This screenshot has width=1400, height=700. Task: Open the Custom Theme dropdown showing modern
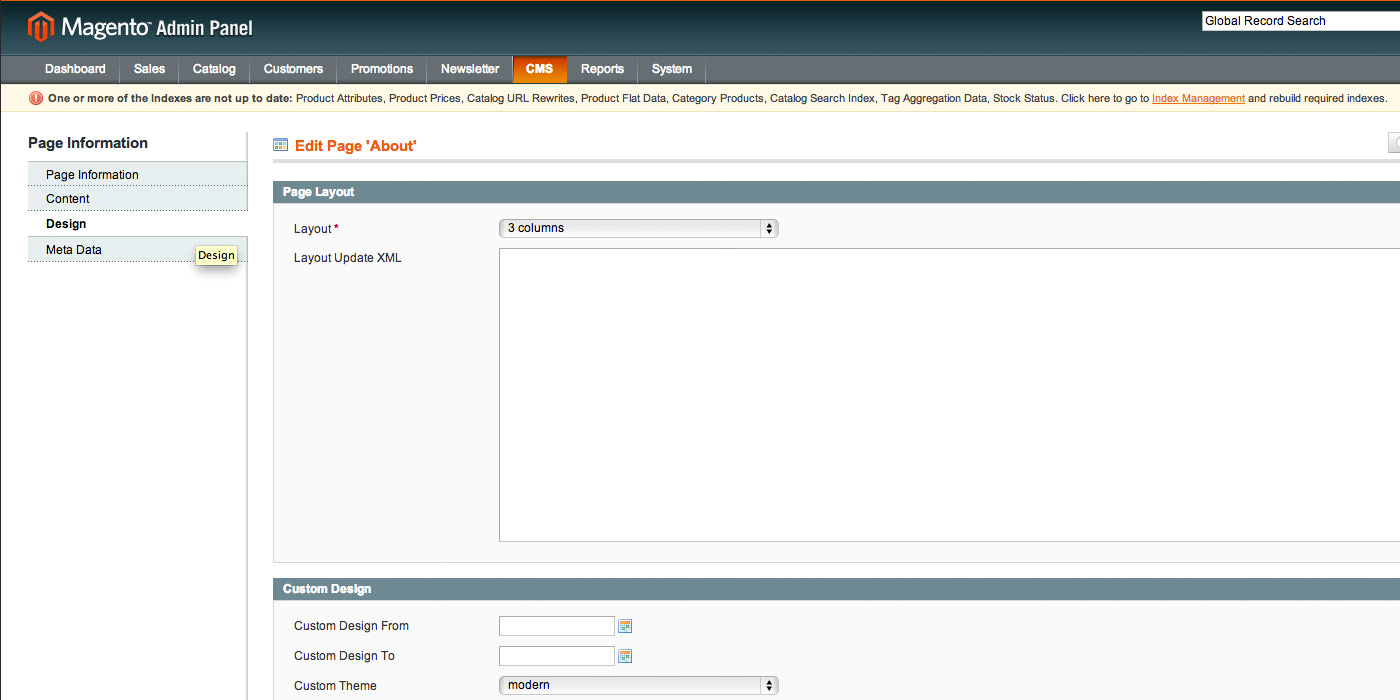(x=638, y=685)
